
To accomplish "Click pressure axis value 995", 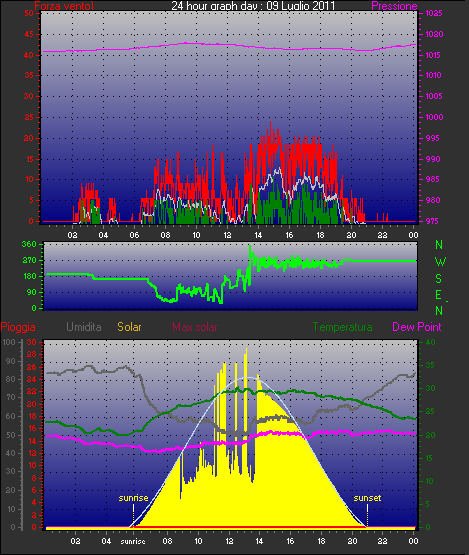I will (433, 138).
